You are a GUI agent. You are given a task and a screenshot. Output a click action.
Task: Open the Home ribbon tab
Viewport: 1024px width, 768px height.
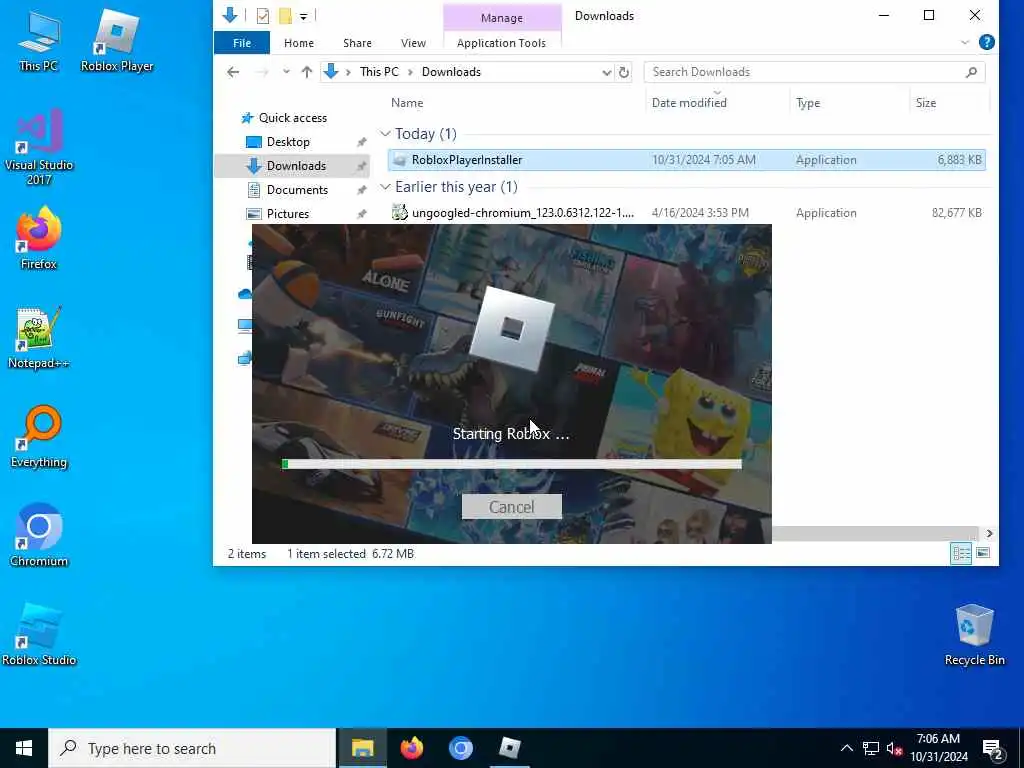point(298,42)
